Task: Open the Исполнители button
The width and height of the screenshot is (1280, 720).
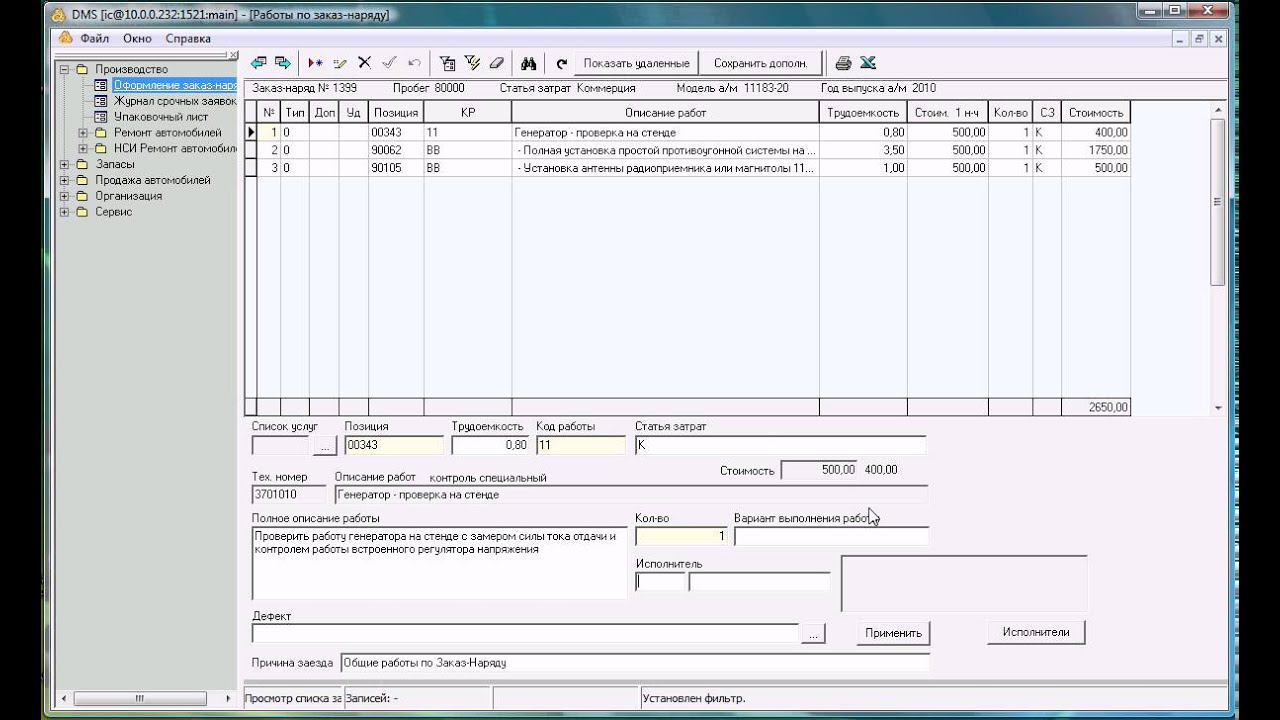Action: pyautogui.click(x=1036, y=632)
